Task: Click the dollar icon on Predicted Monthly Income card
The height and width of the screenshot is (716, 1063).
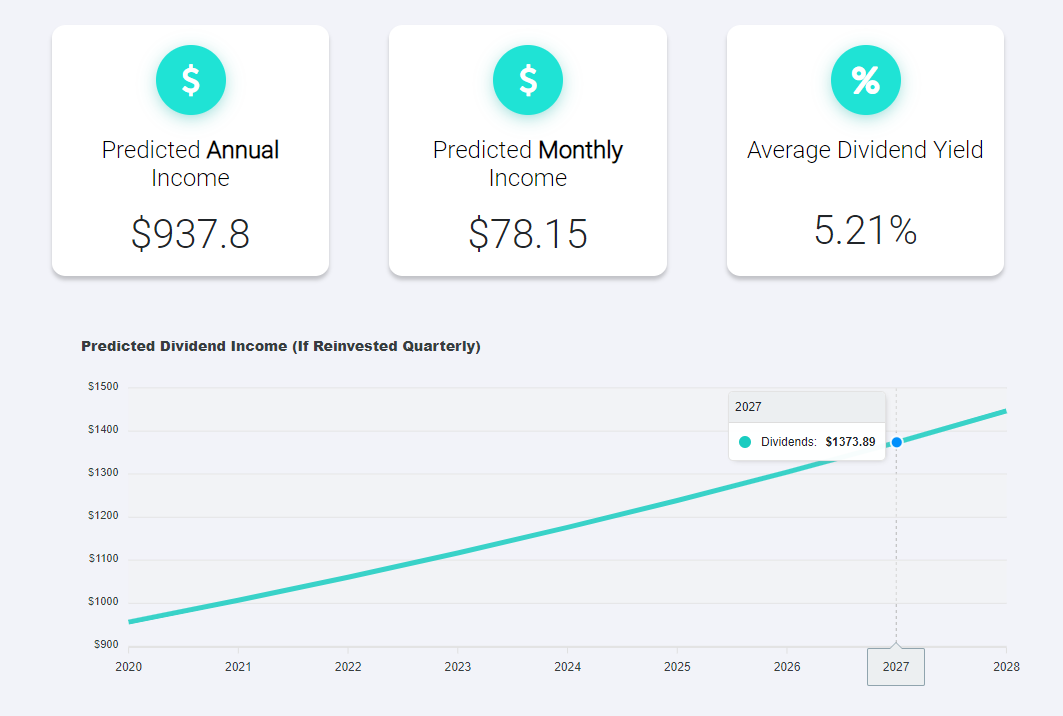Action: point(528,80)
